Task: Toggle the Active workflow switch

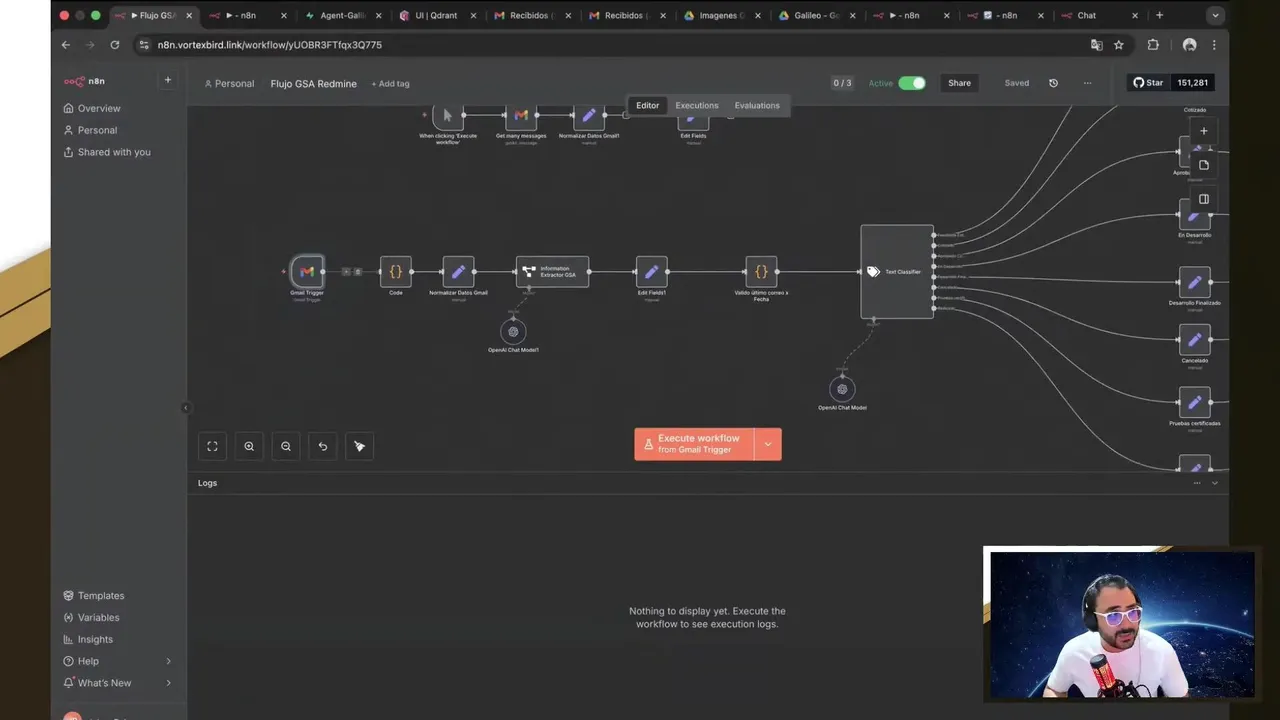Action: [911, 83]
